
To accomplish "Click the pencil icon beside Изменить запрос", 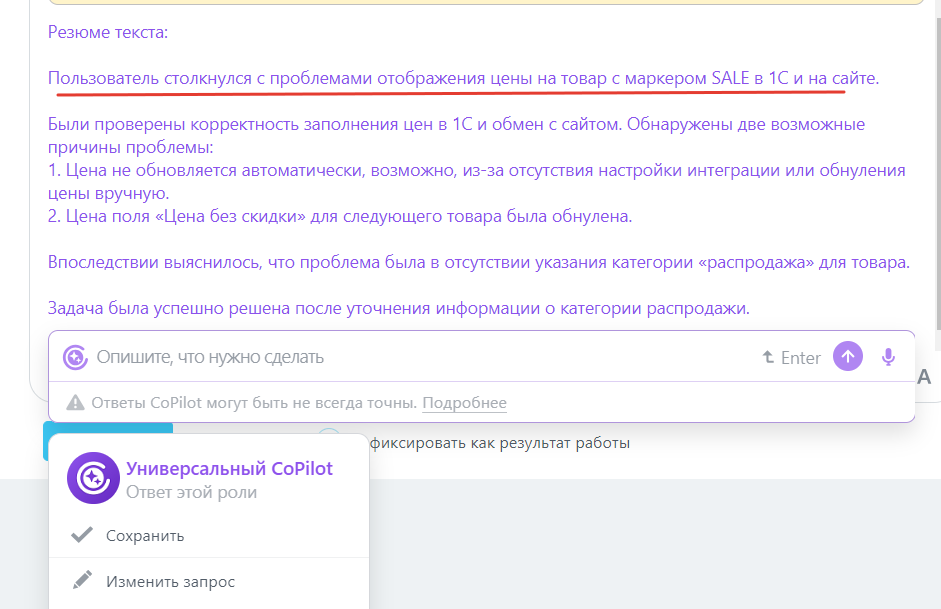I will click(x=82, y=581).
